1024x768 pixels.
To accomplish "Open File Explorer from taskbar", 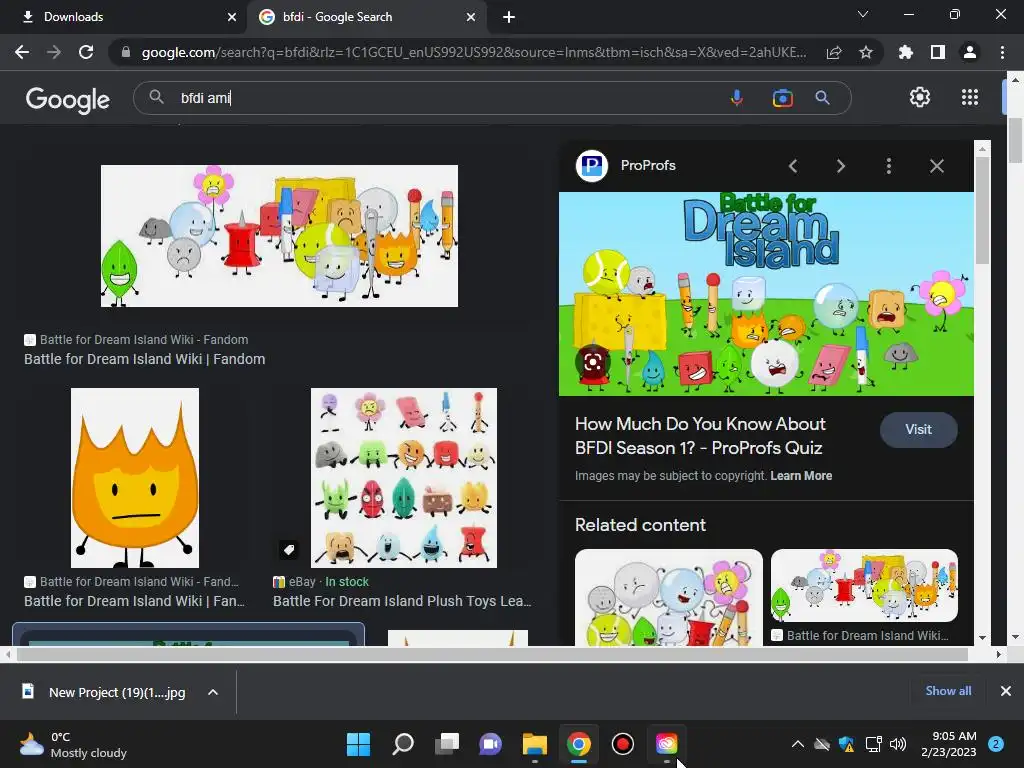I will pos(534,744).
